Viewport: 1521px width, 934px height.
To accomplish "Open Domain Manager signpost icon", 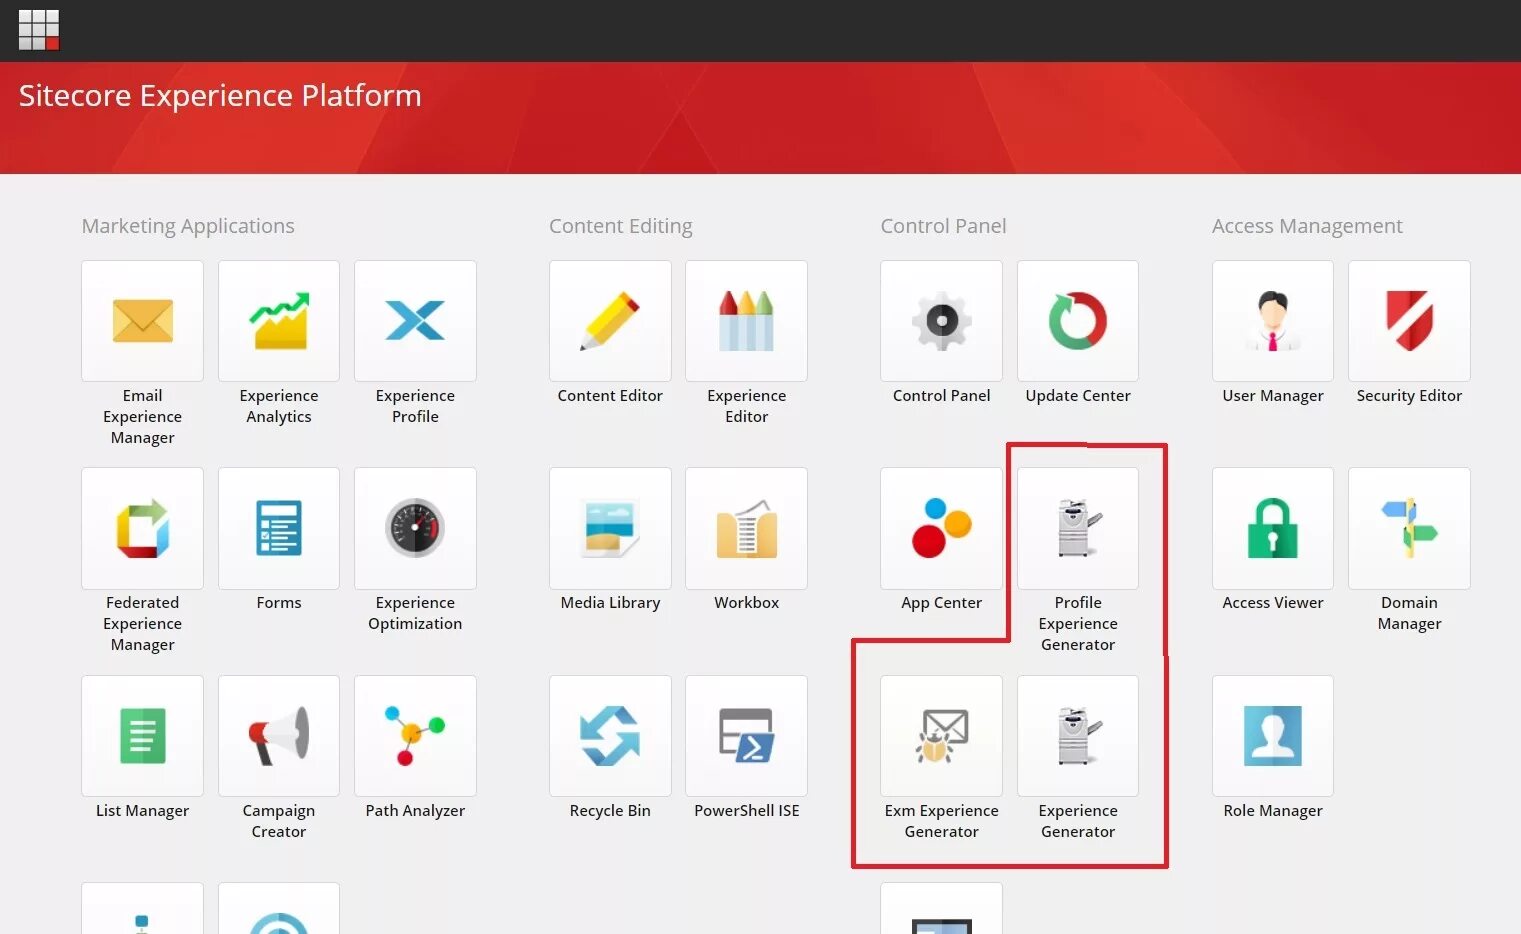I will (1409, 528).
